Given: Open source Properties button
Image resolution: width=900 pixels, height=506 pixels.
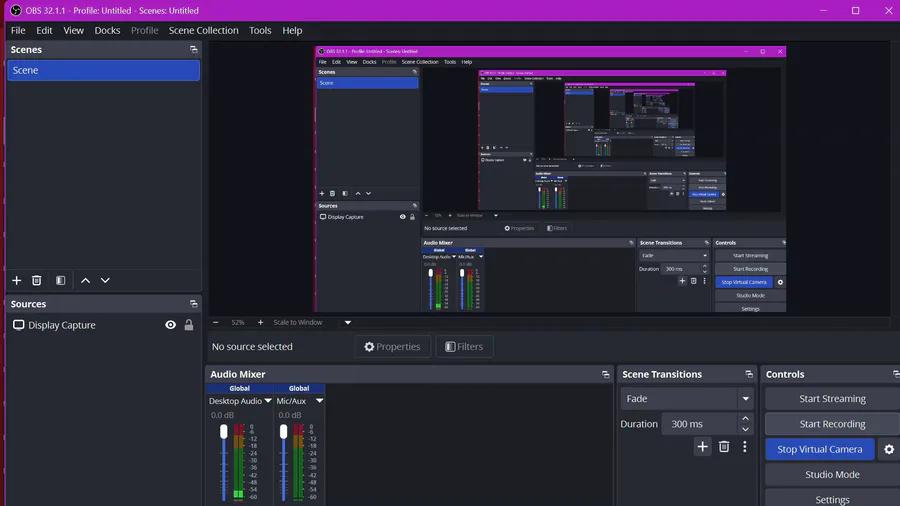Looking at the screenshot, I should click(393, 347).
